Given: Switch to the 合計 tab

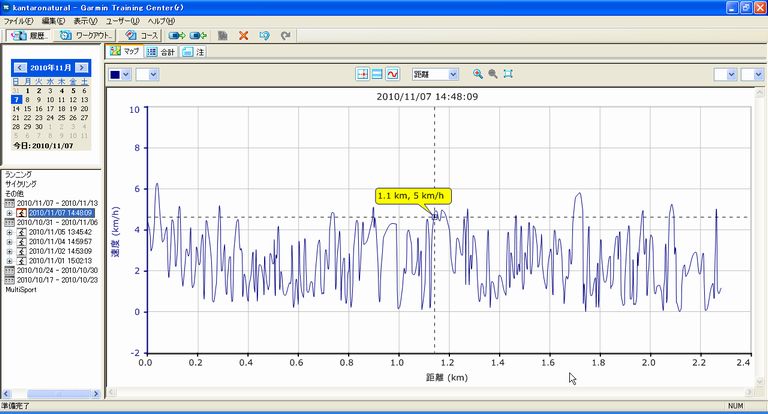Looking at the screenshot, I should pyautogui.click(x=161, y=52).
